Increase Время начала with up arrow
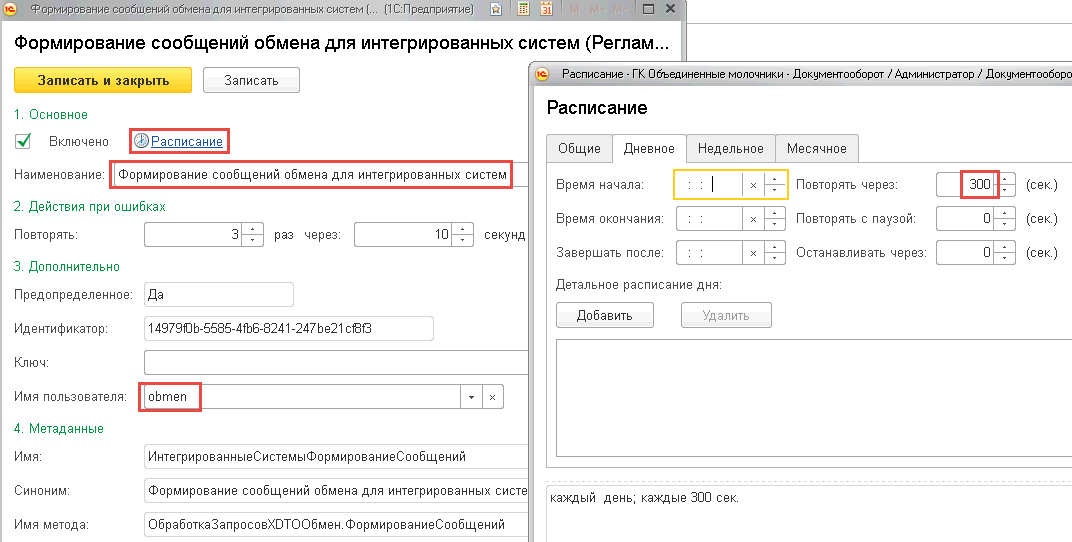The height and width of the screenshot is (542, 1072). (x=775, y=179)
